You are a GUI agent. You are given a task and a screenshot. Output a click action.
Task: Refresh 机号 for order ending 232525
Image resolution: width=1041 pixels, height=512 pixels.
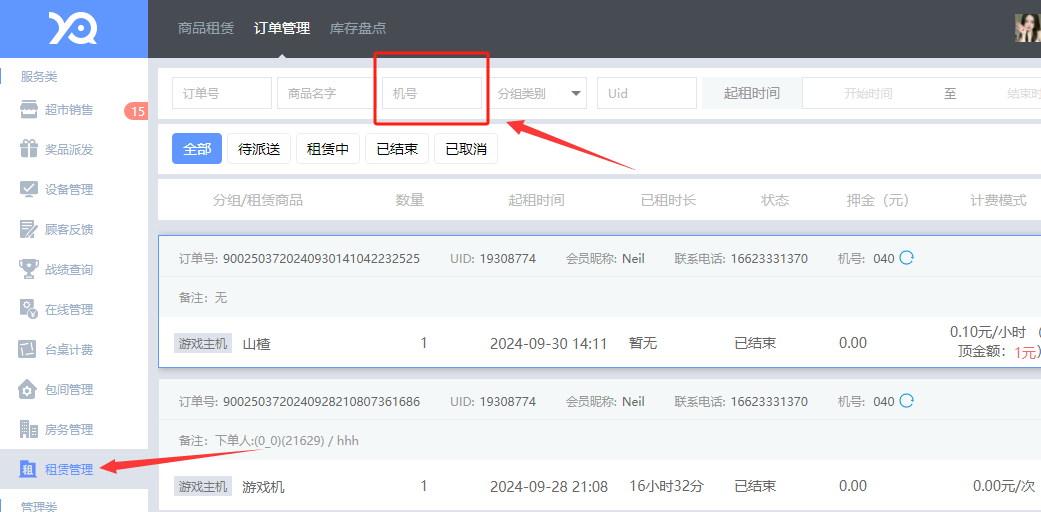click(x=906, y=258)
